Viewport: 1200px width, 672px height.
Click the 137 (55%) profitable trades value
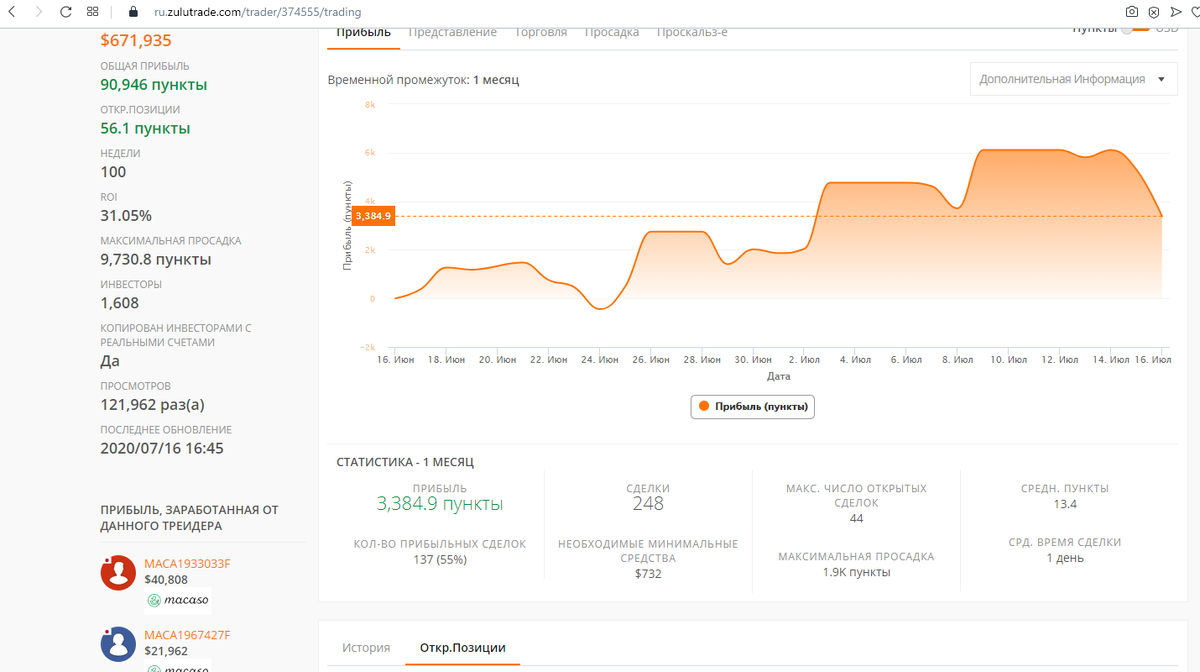click(x=440, y=559)
